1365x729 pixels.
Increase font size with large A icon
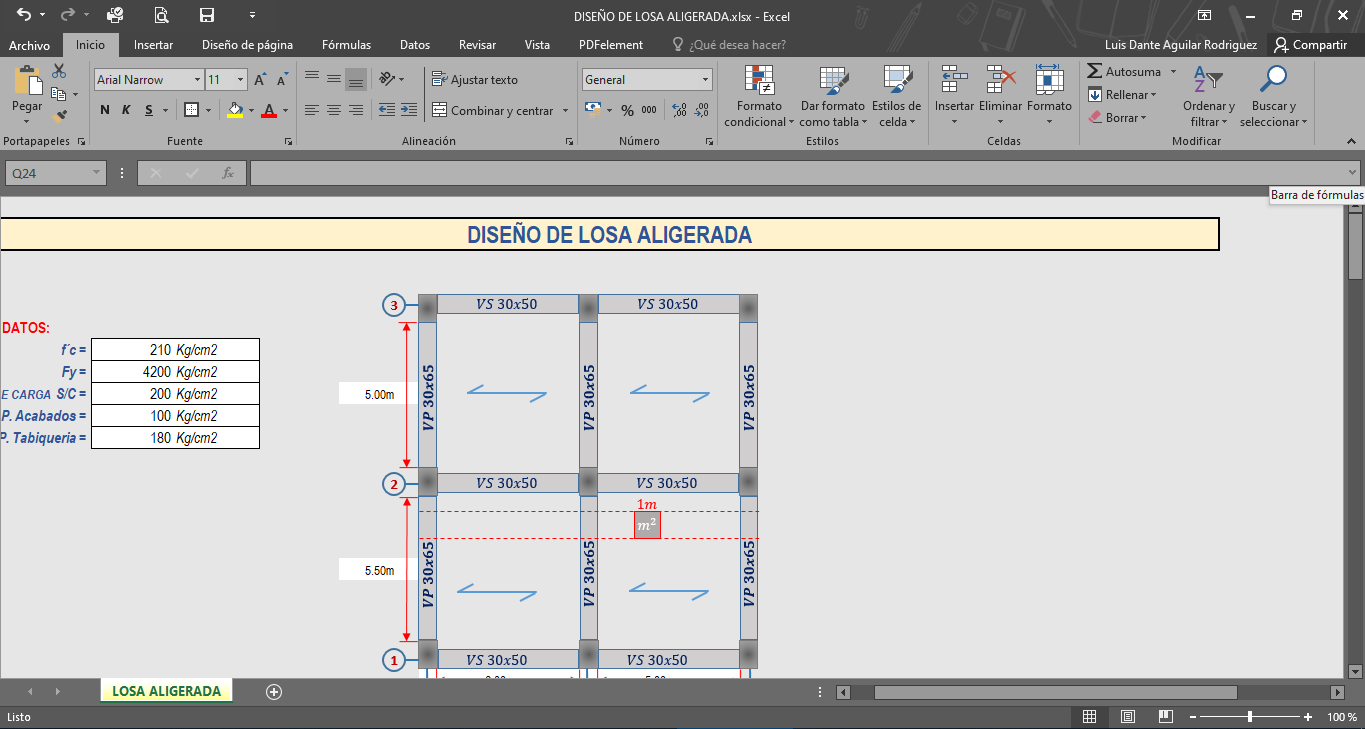coord(260,80)
